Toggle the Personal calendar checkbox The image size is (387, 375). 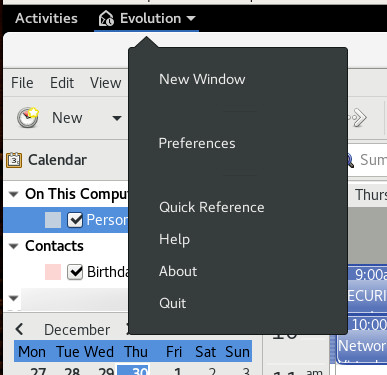[75, 220]
